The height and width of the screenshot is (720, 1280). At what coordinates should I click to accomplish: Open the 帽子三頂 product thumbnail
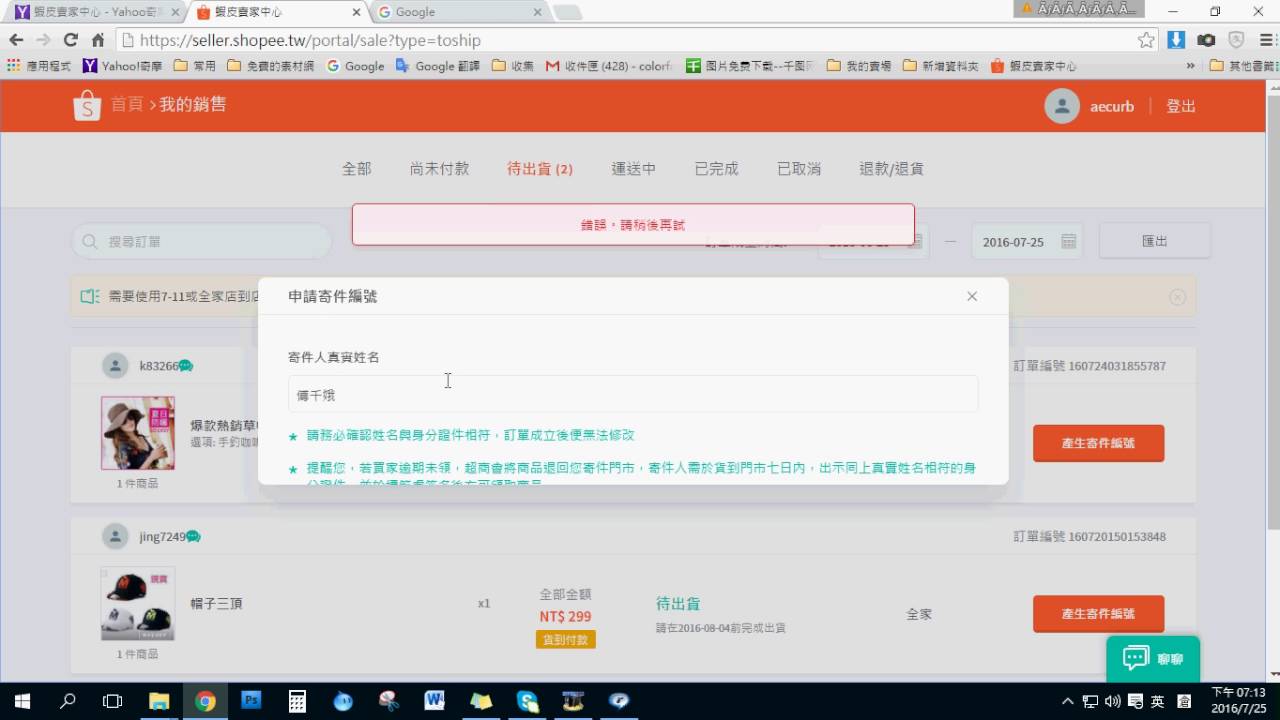[x=138, y=604]
